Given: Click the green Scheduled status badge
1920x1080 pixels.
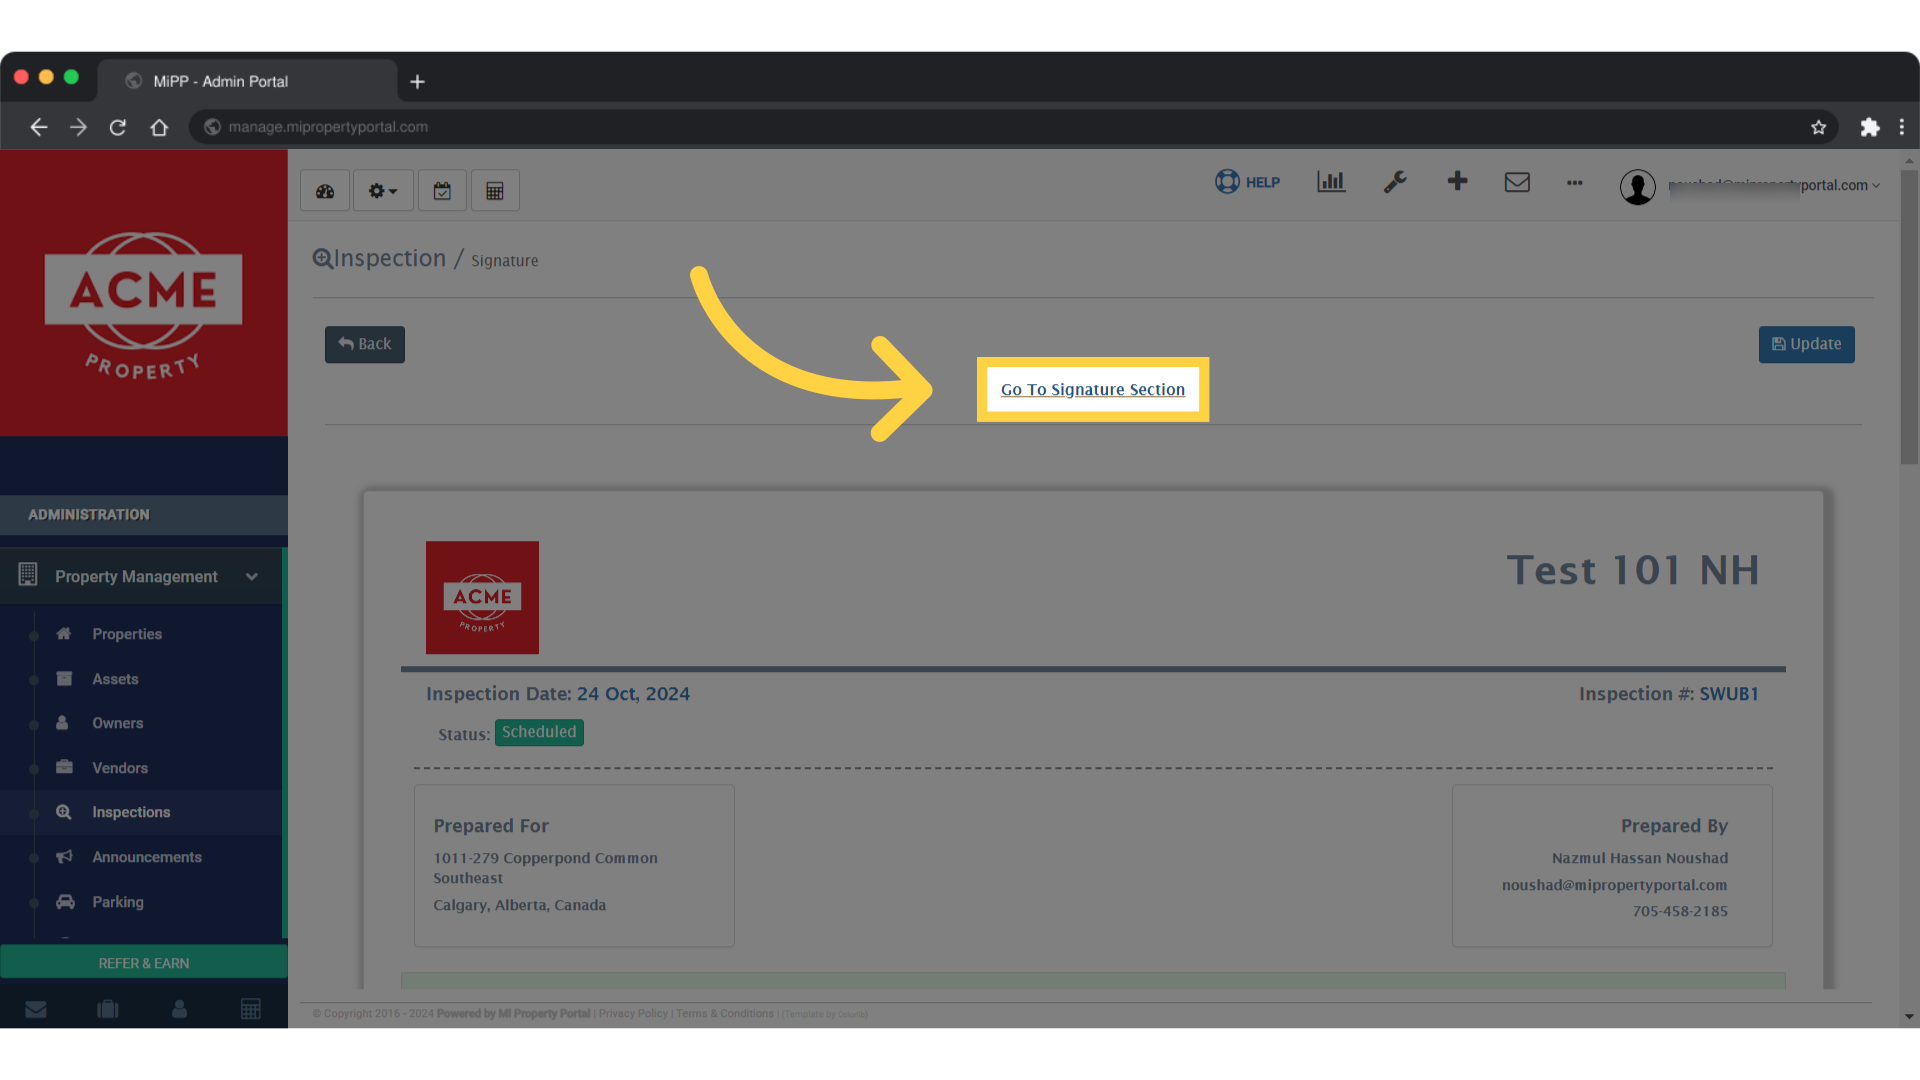Looking at the screenshot, I should click(538, 732).
